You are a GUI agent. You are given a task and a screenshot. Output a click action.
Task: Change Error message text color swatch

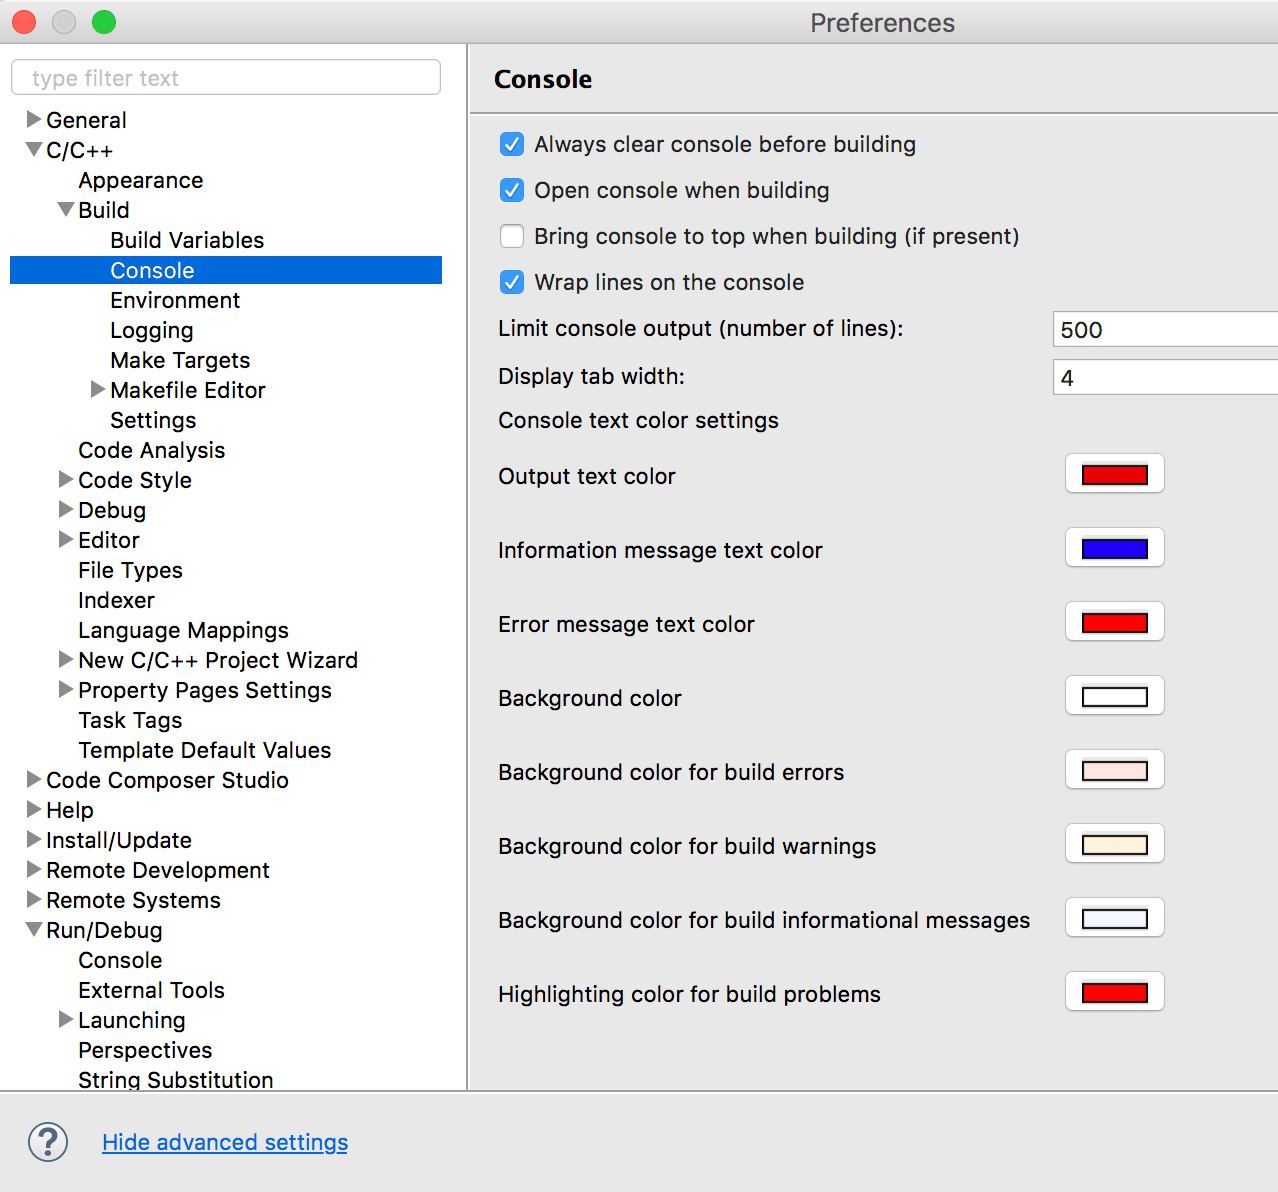point(1115,622)
